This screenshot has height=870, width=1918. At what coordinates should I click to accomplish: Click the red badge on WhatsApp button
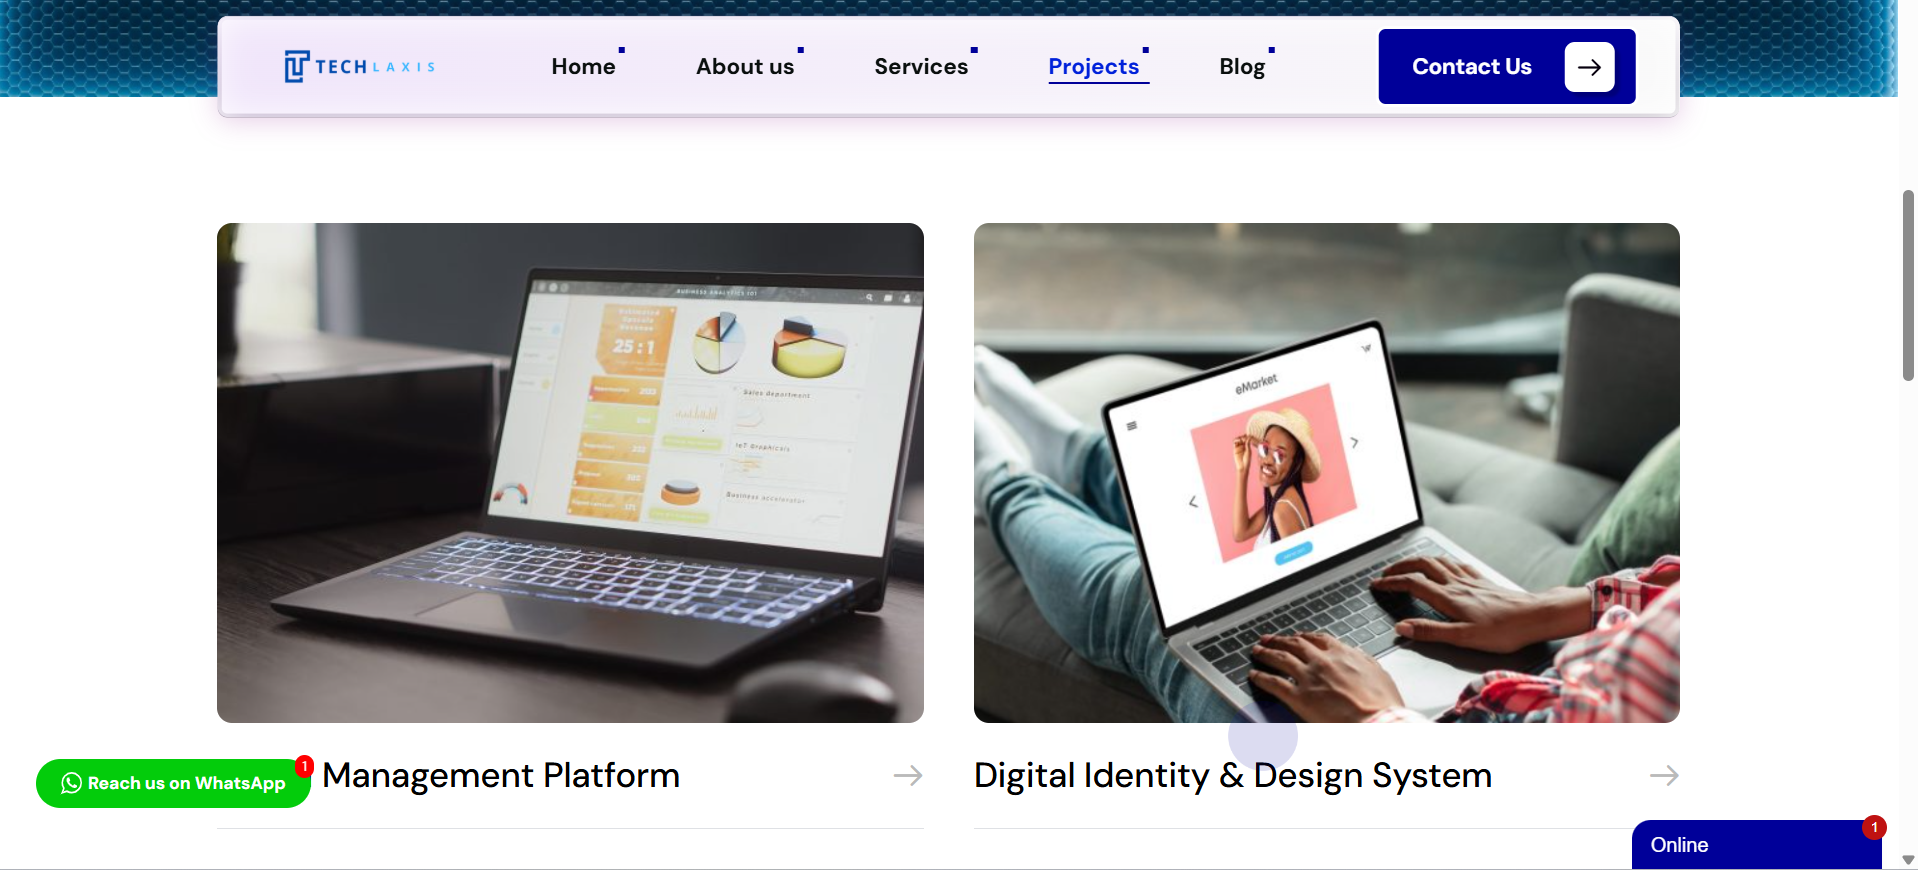click(x=304, y=766)
